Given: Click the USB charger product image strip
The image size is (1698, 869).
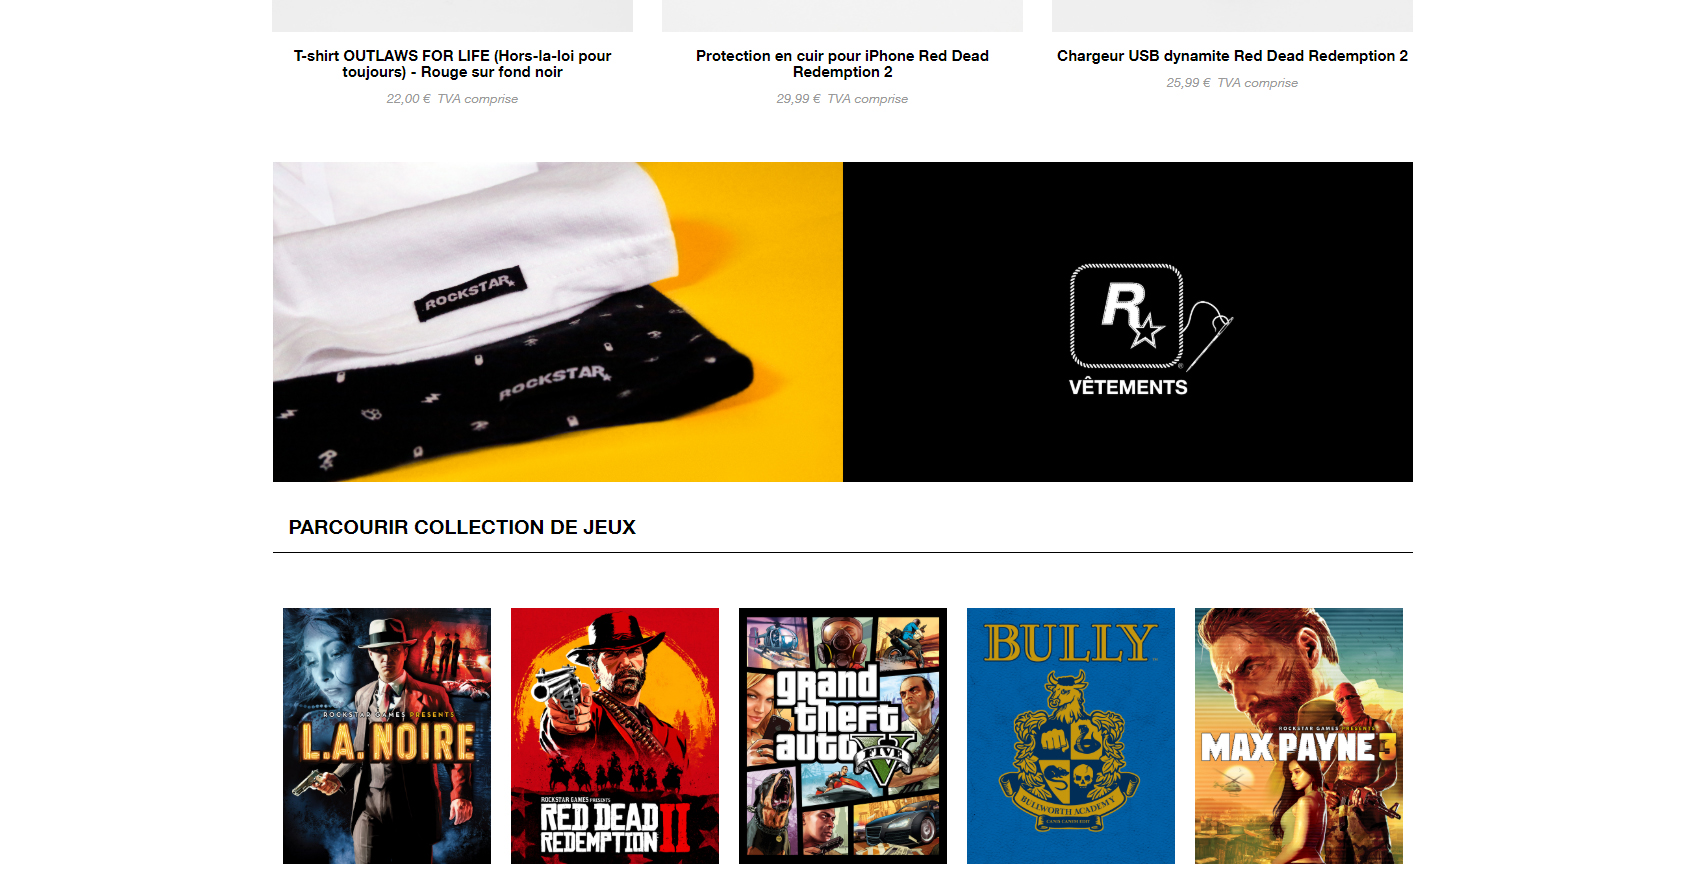Looking at the screenshot, I should click(x=1232, y=16).
